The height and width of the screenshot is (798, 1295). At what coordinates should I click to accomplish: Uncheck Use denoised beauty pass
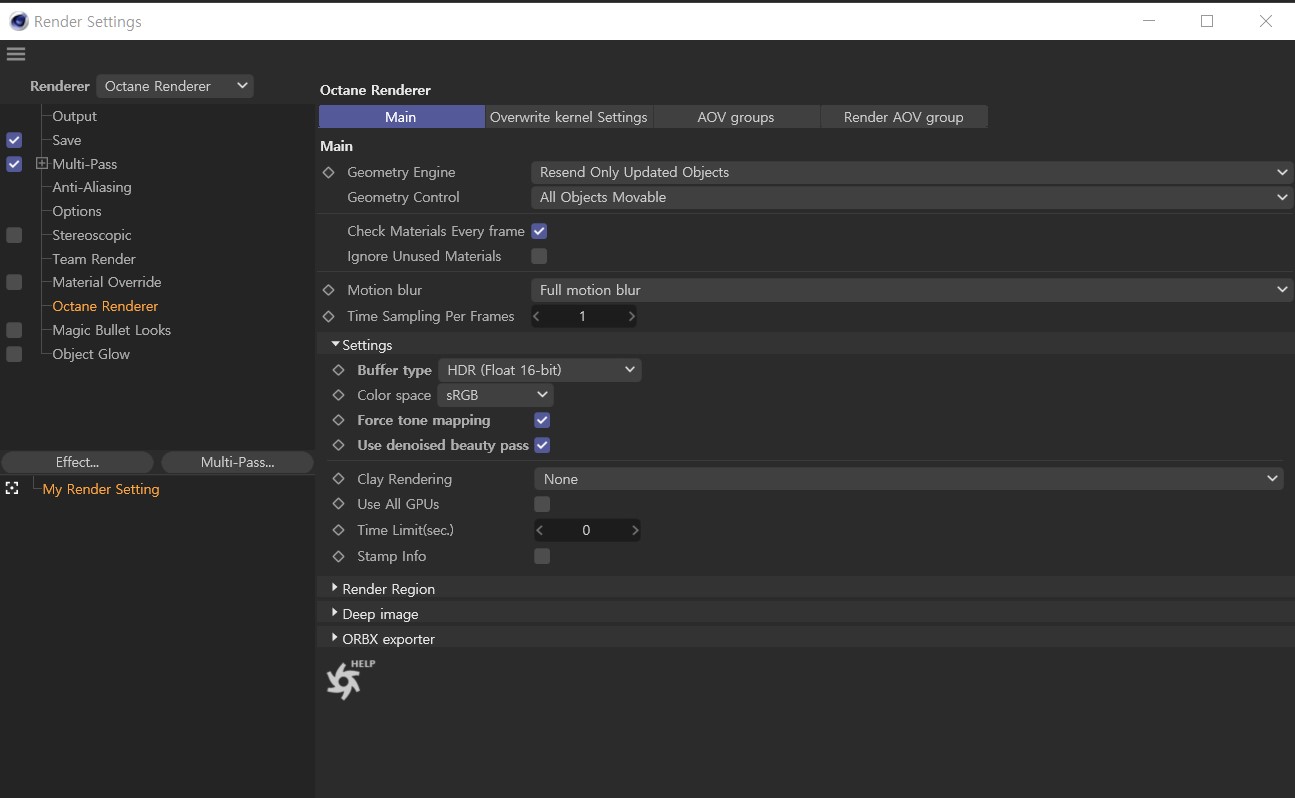[x=542, y=445]
